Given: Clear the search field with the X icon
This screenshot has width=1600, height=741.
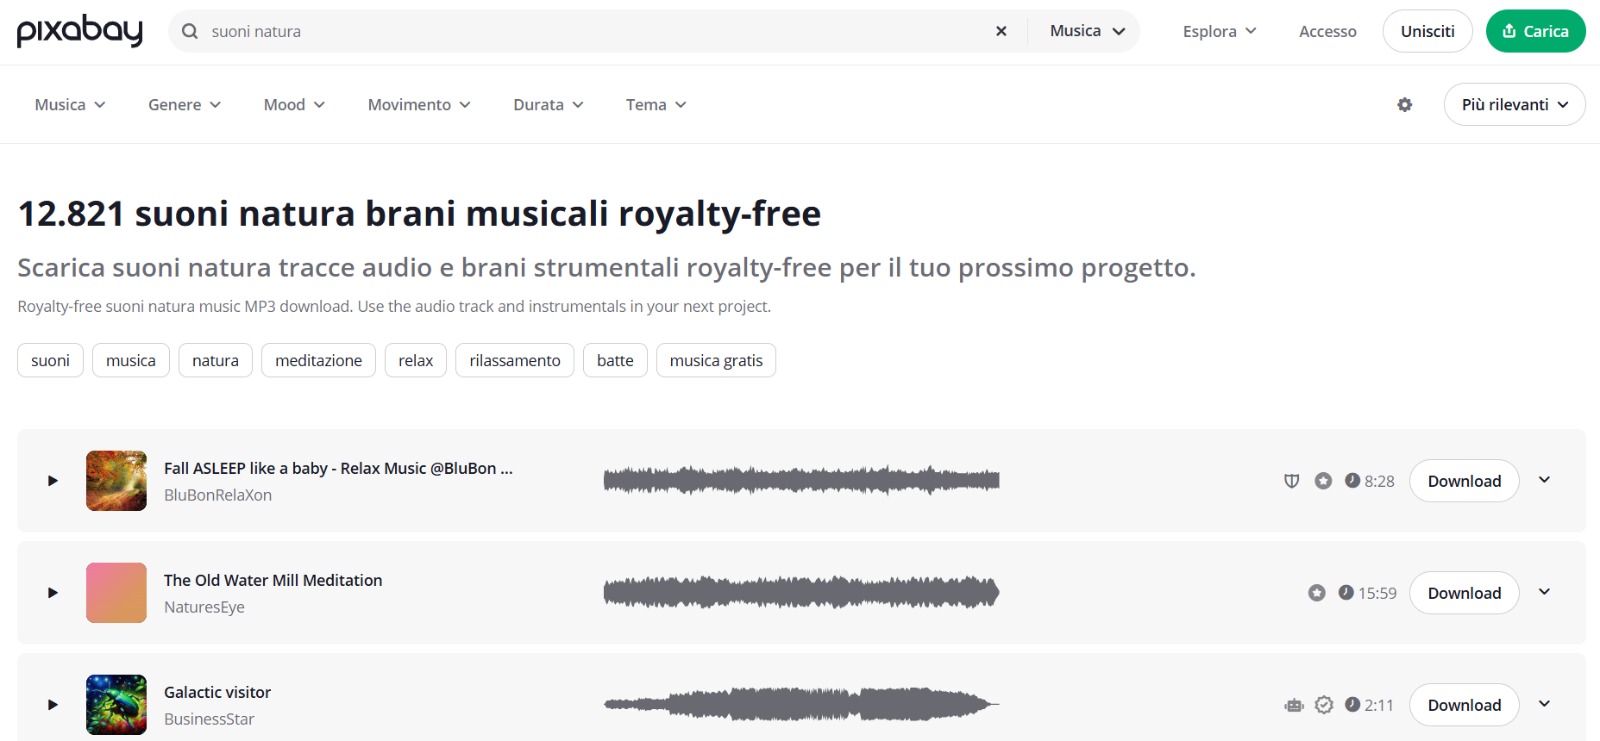Looking at the screenshot, I should pos(1001,31).
